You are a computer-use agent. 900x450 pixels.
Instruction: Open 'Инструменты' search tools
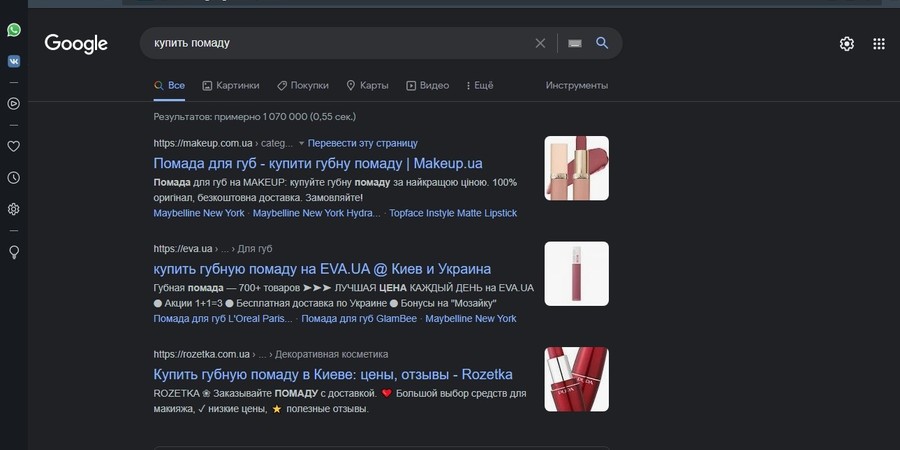pos(577,86)
